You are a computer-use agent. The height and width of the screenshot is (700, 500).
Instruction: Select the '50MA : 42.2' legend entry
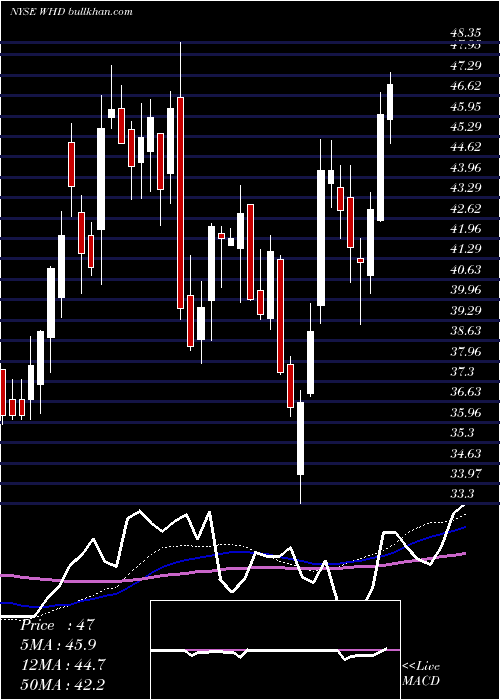click(x=62, y=684)
